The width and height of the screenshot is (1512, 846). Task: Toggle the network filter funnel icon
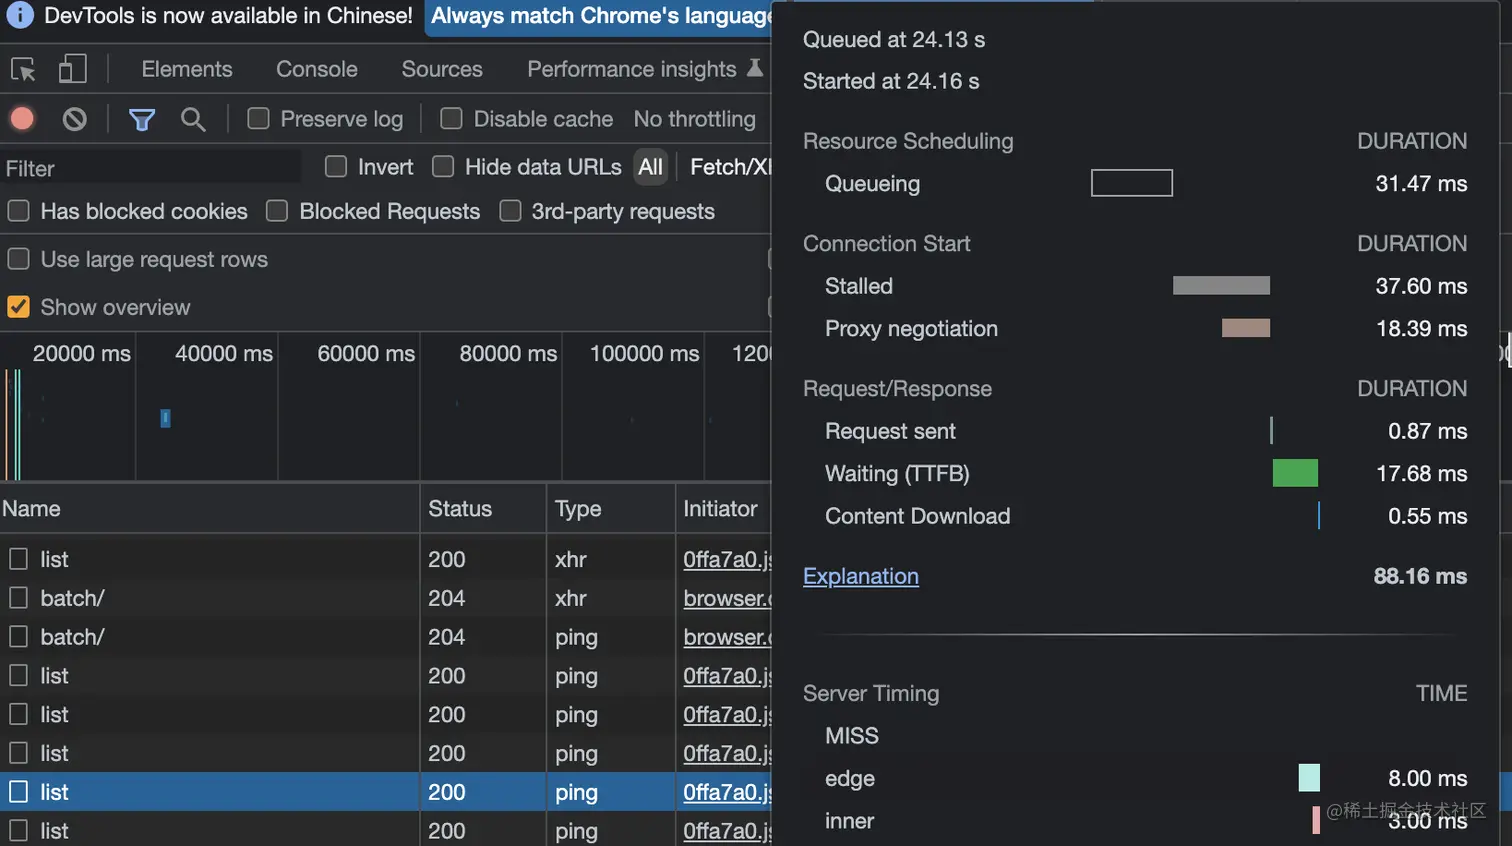coord(142,120)
